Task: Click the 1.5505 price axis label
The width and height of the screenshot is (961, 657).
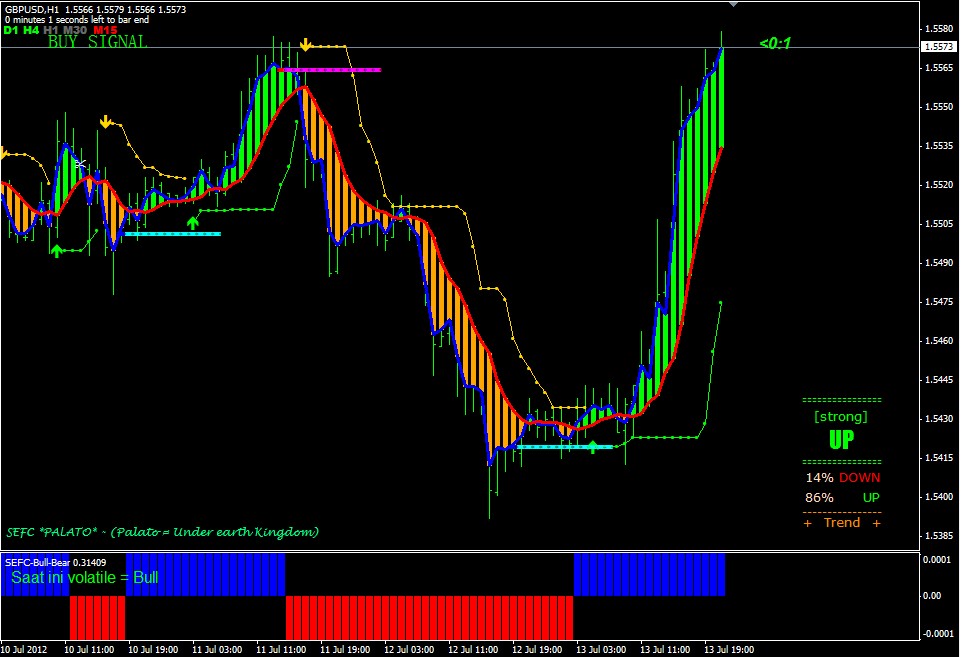Action: pos(939,224)
